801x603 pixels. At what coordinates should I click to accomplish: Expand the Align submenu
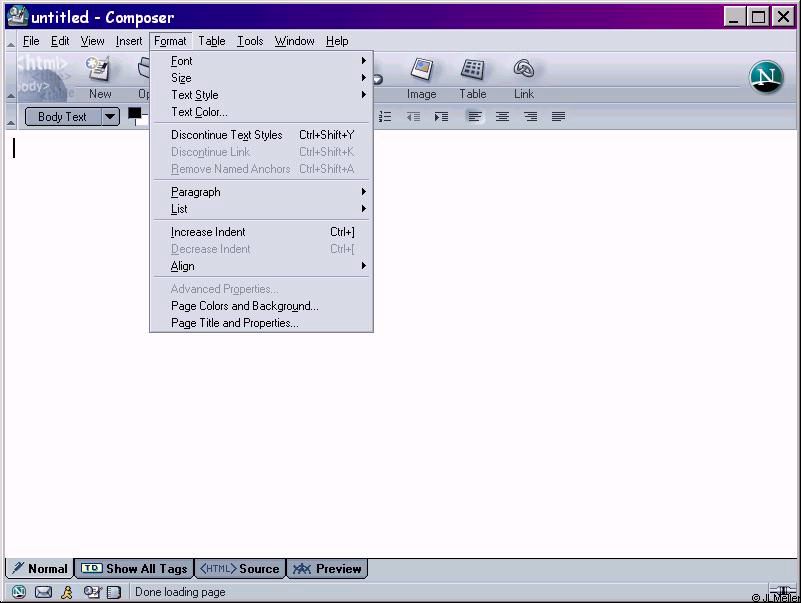pos(262,266)
